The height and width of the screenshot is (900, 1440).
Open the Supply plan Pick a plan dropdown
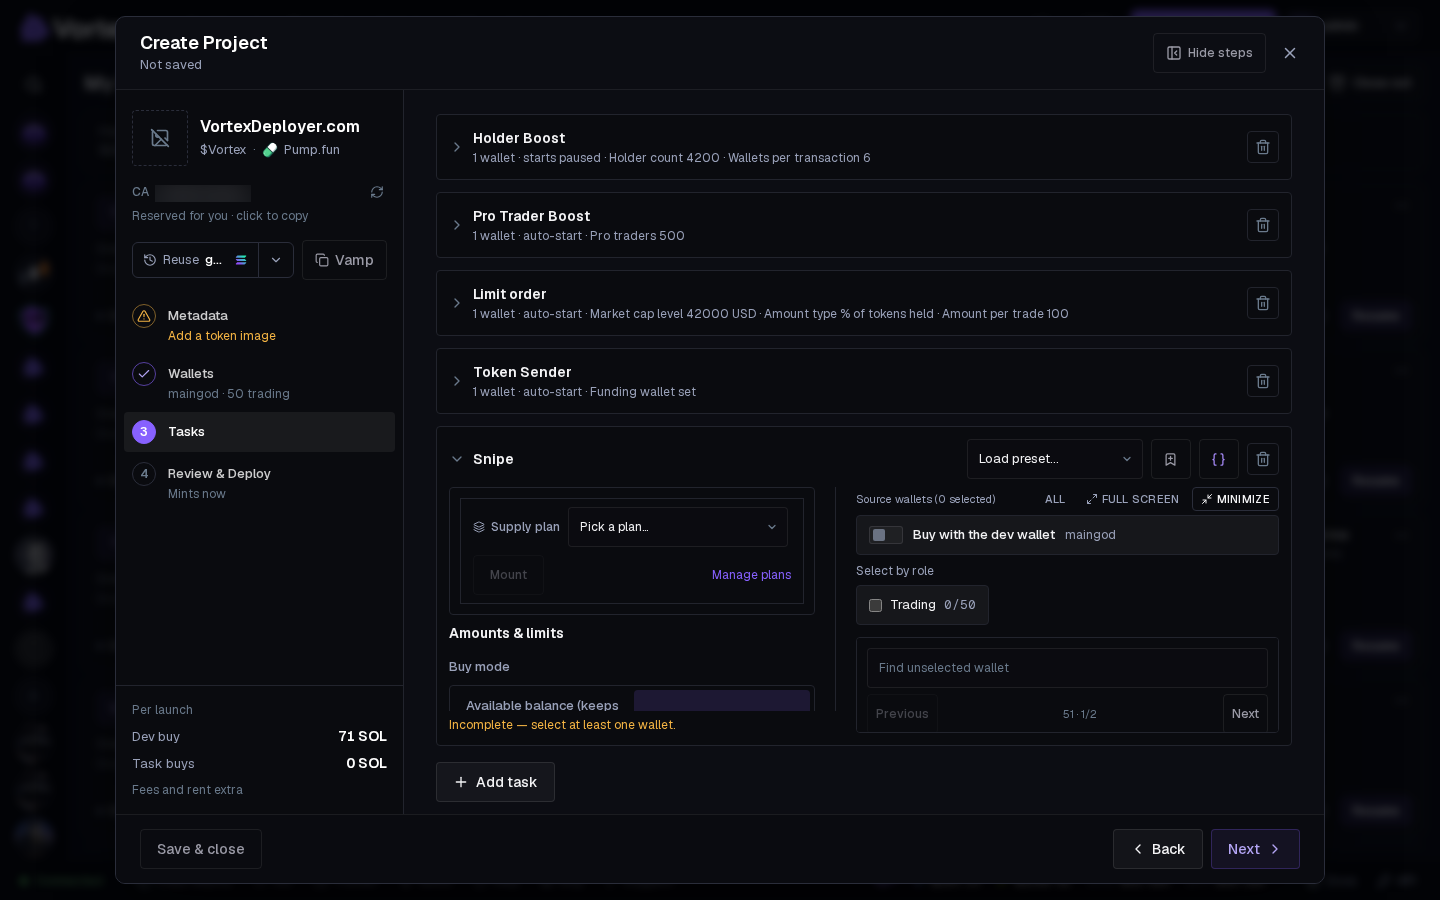tap(678, 527)
